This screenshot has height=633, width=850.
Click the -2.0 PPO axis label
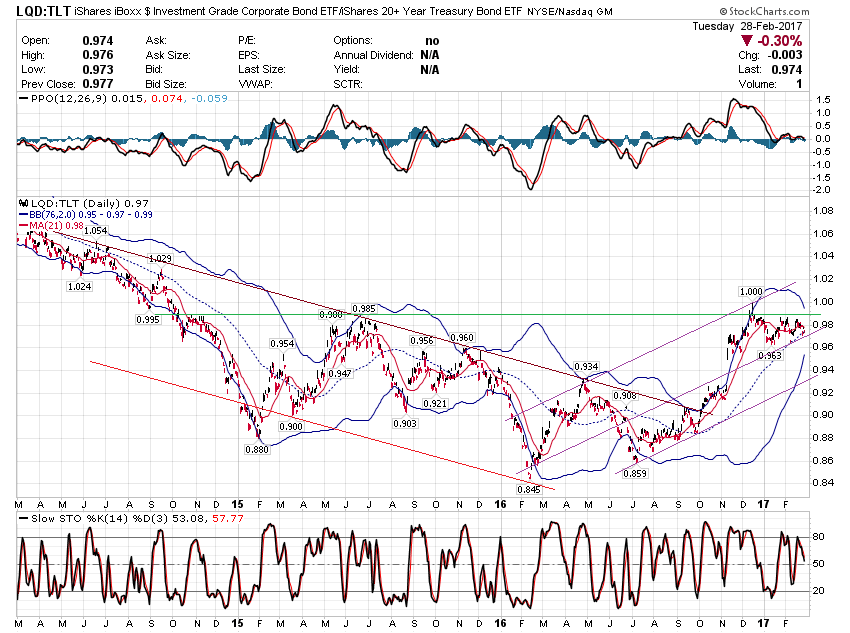[x=822, y=190]
